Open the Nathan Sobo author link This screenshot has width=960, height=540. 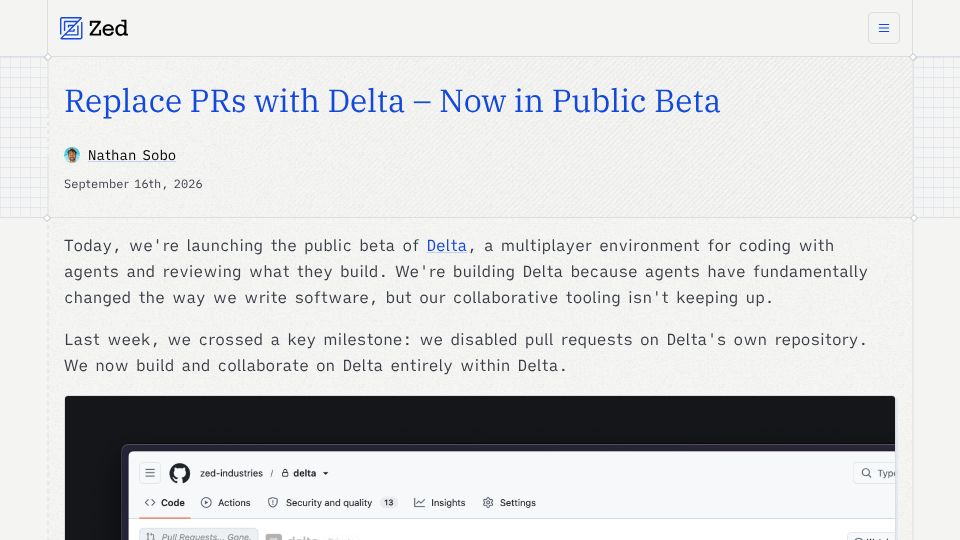tap(132, 156)
